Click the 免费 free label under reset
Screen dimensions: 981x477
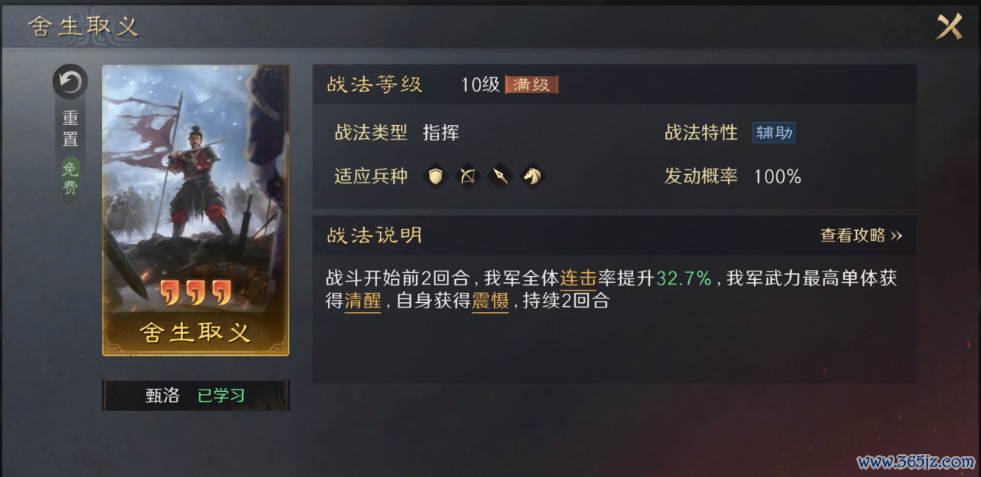point(70,179)
